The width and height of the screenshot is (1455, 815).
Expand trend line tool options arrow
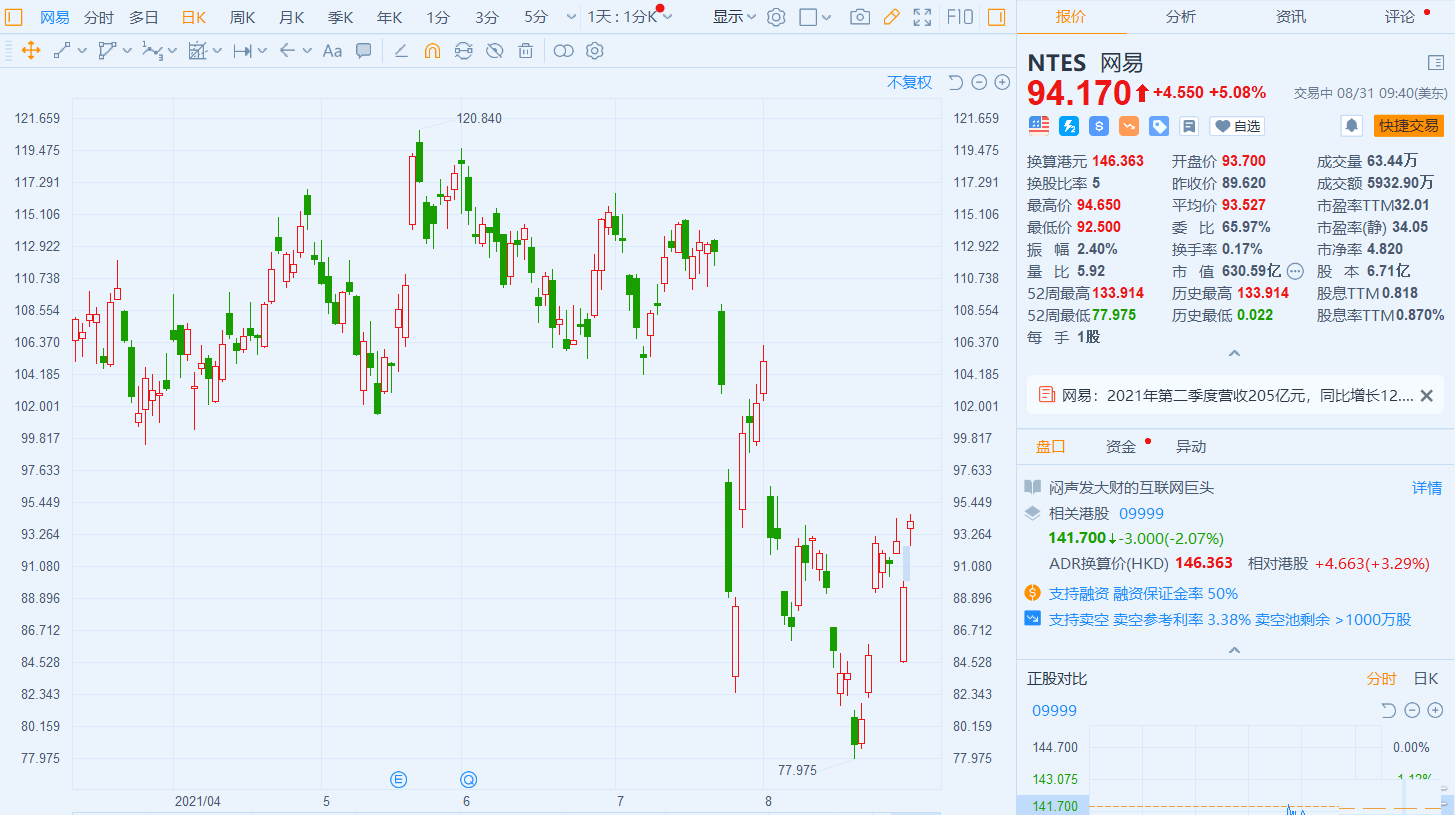[x=83, y=51]
